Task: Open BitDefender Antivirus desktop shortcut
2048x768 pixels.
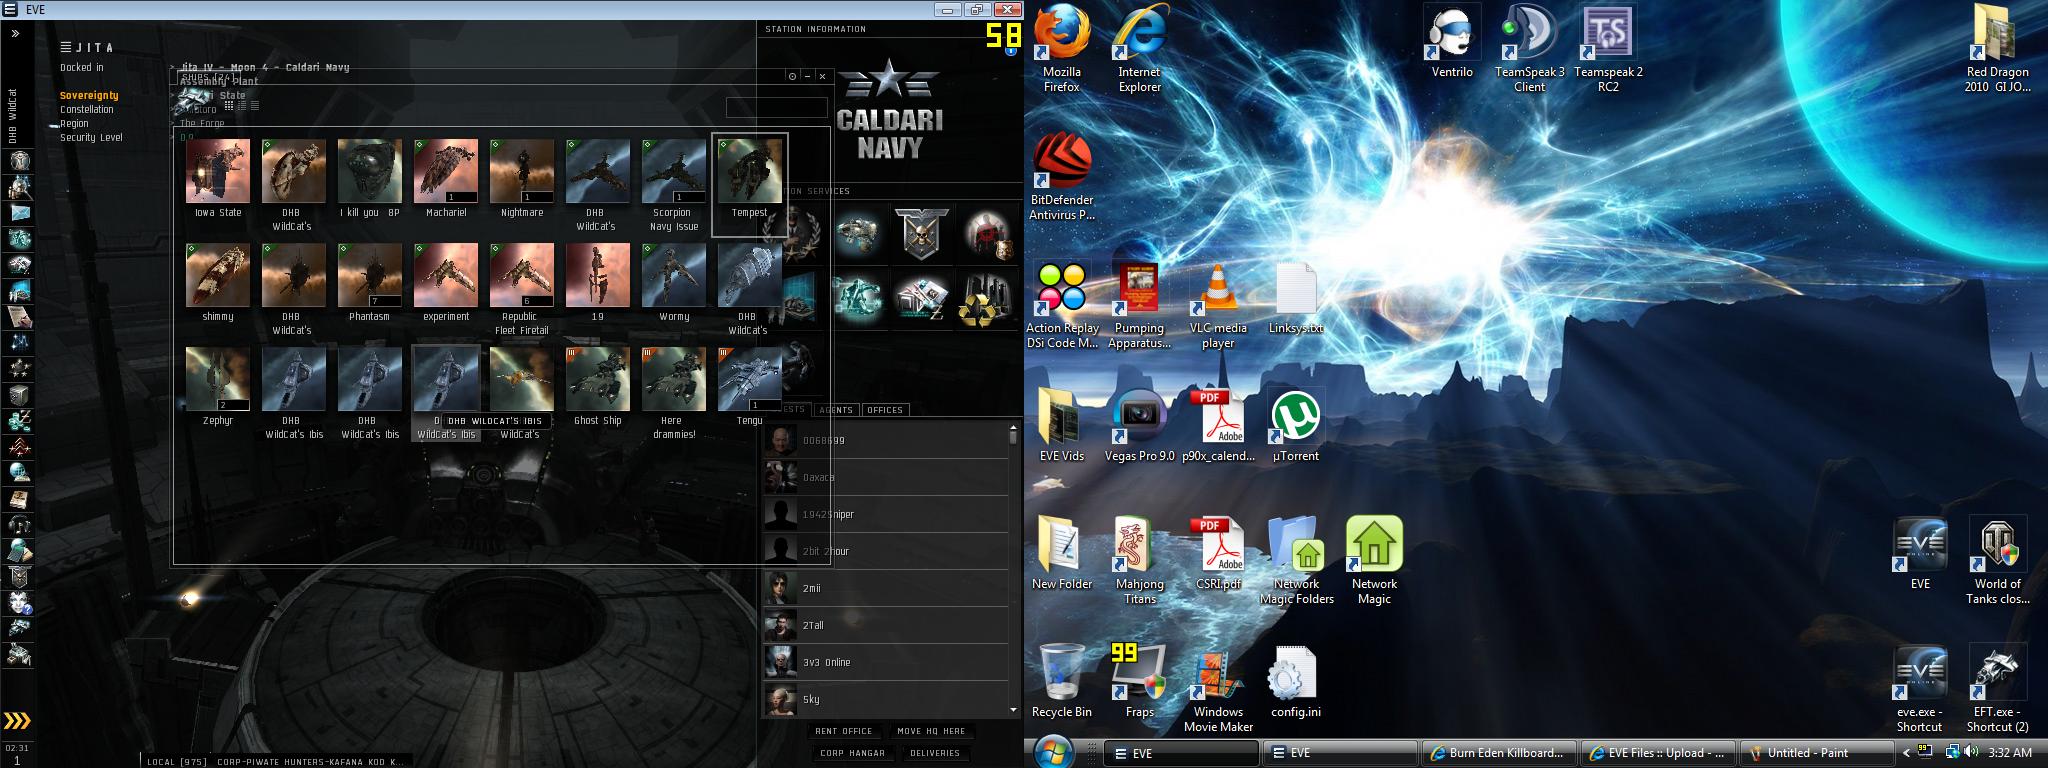Action: (1061, 177)
